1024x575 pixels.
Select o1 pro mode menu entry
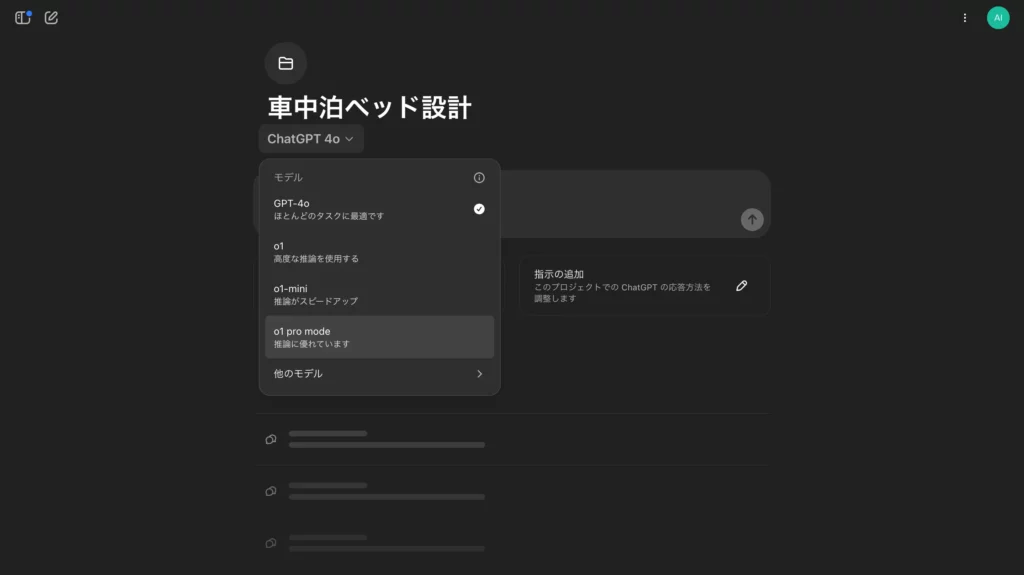click(379, 337)
